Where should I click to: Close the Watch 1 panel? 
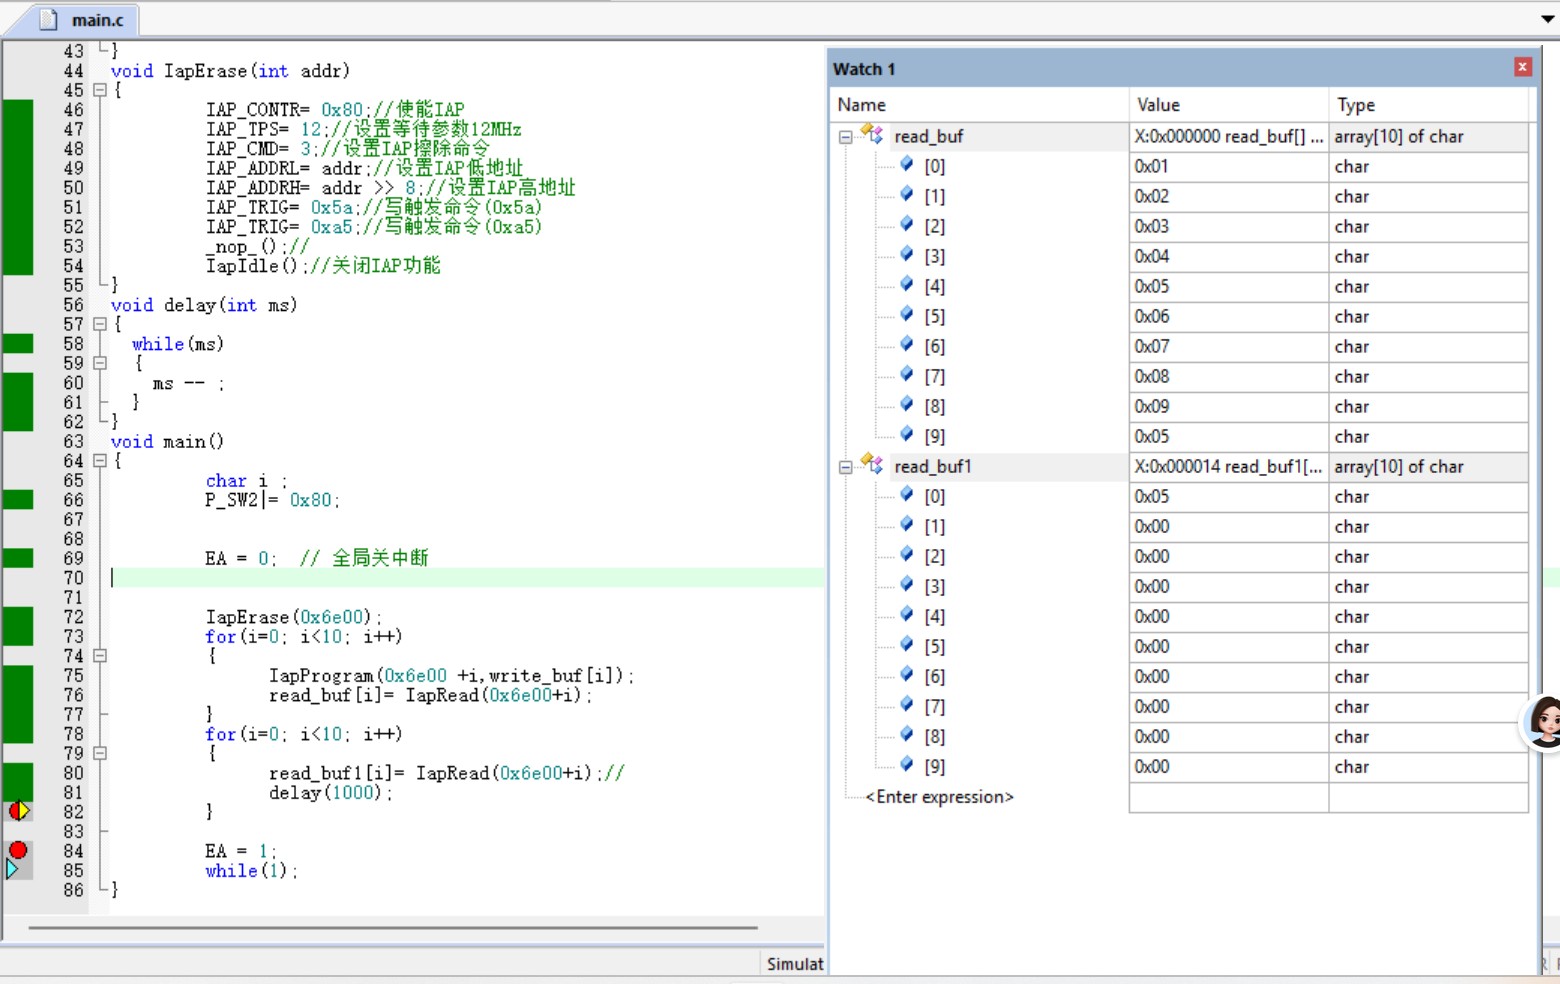tap(1522, 67)
